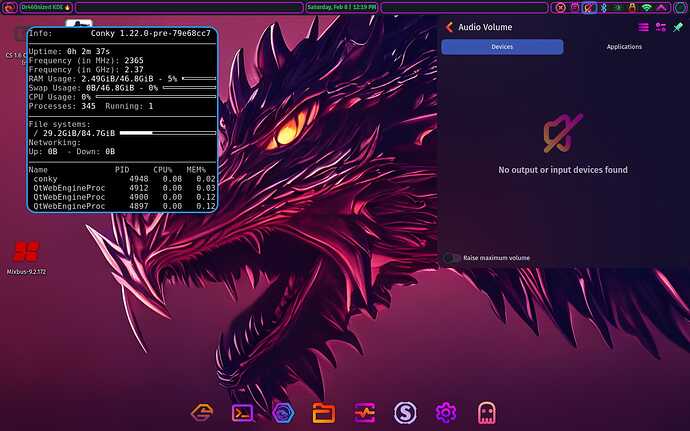Pin the Audio Volume popup open
Viewport: 690px width, 431px height.
pos(678,27)
